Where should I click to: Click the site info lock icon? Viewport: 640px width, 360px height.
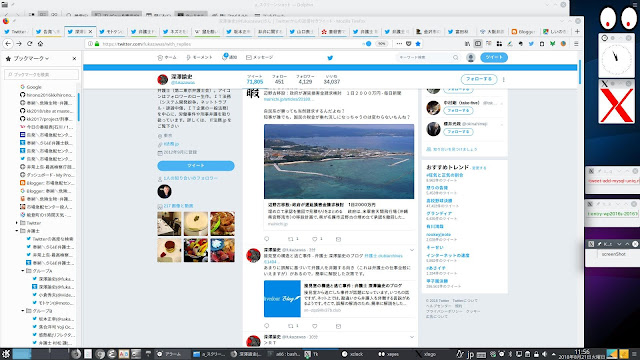click(97, 44)
